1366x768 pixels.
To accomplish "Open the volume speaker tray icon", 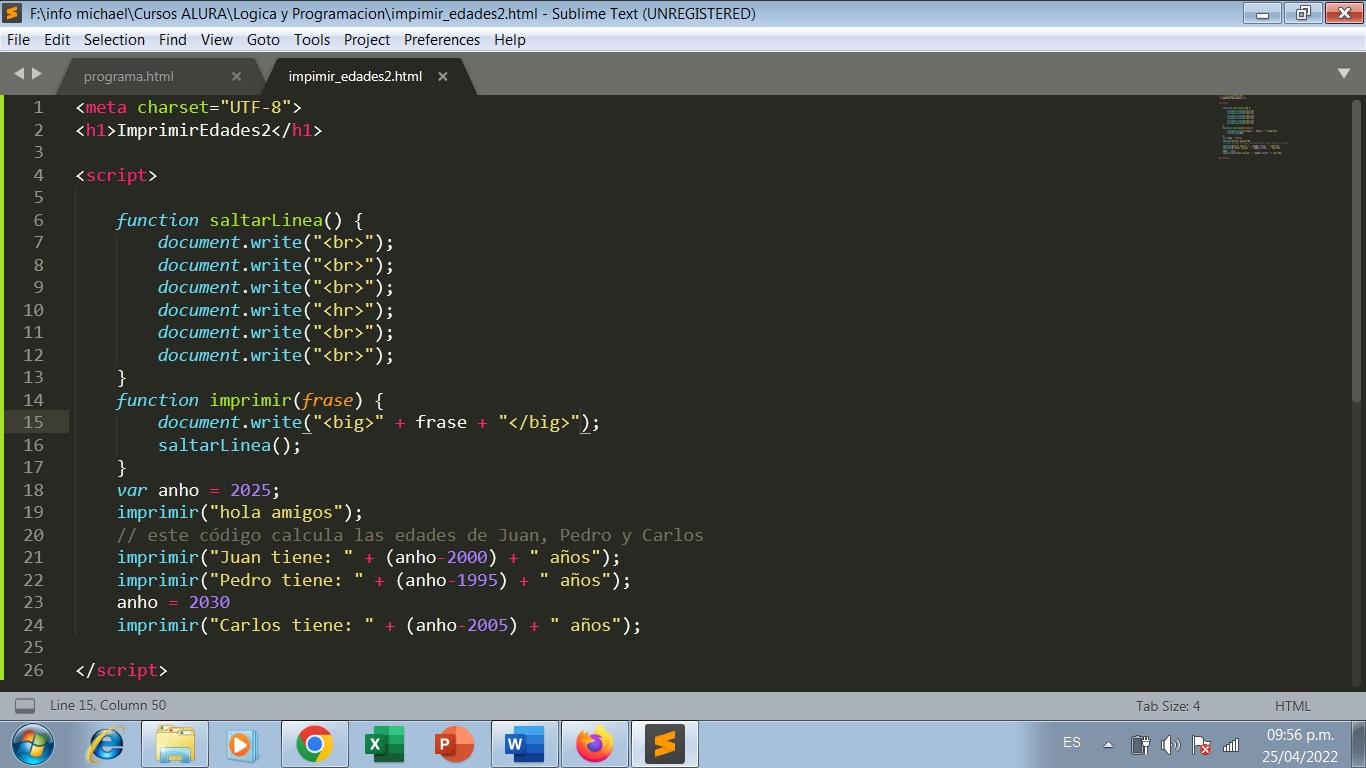I will pyautogui.click(x=1171, y=745).
